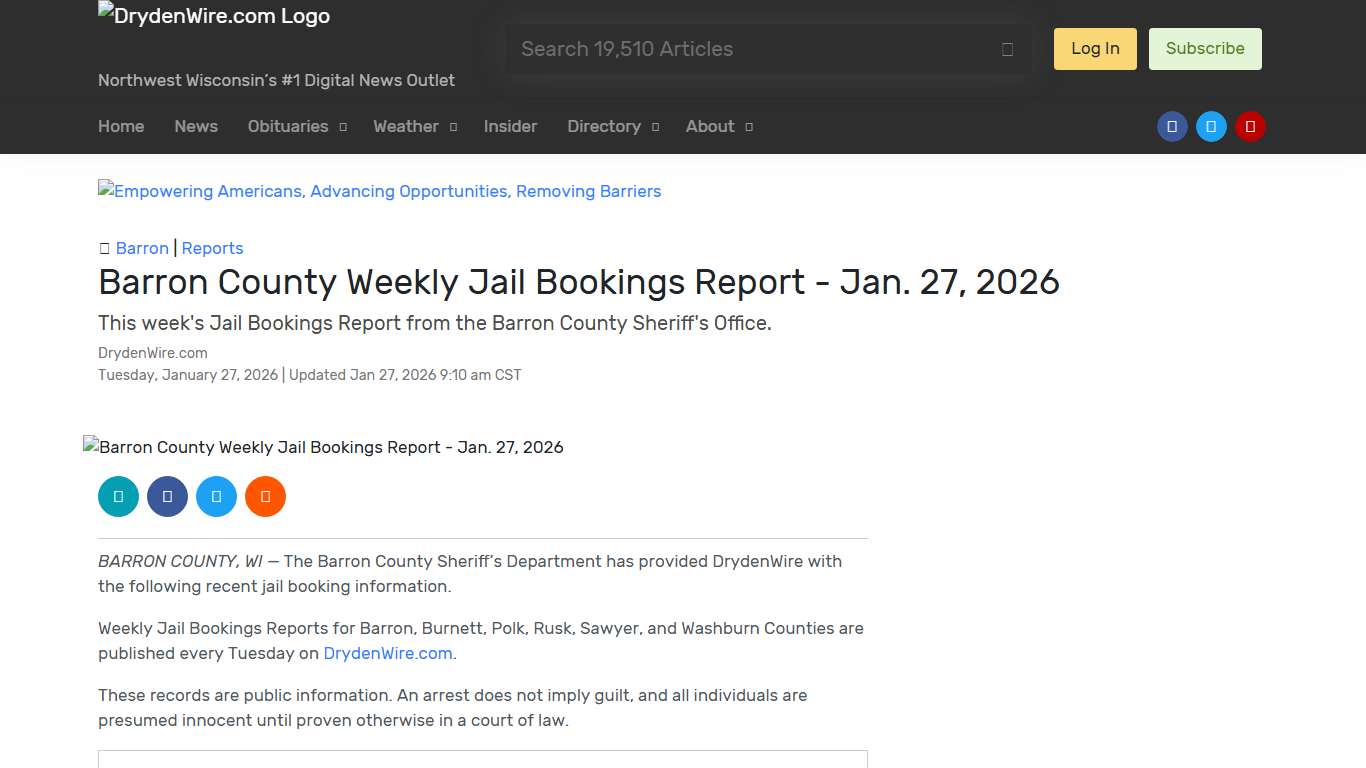Viewport: 1366px width, 768px height.
Task: Click the teal SMS share icon
Action: 118,496
